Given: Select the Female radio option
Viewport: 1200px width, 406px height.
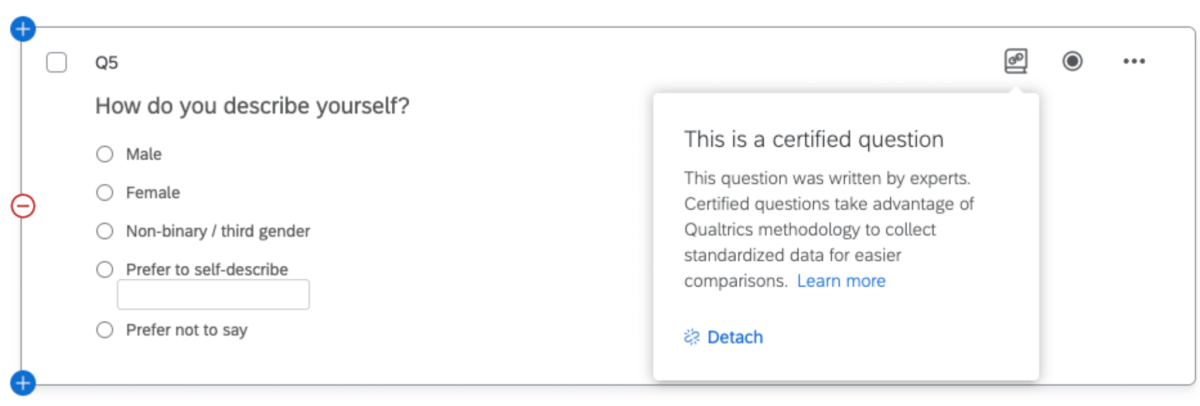Looking at the screenshot, I should click(105, 193).
